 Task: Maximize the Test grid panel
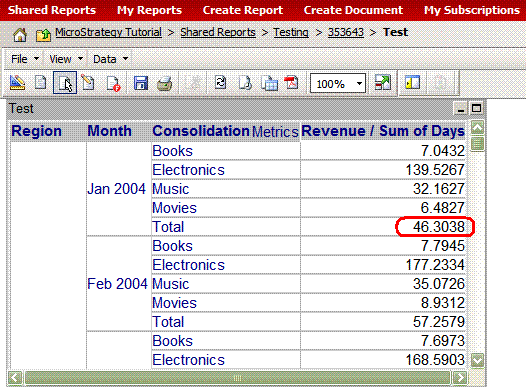(x=476, y=108)
